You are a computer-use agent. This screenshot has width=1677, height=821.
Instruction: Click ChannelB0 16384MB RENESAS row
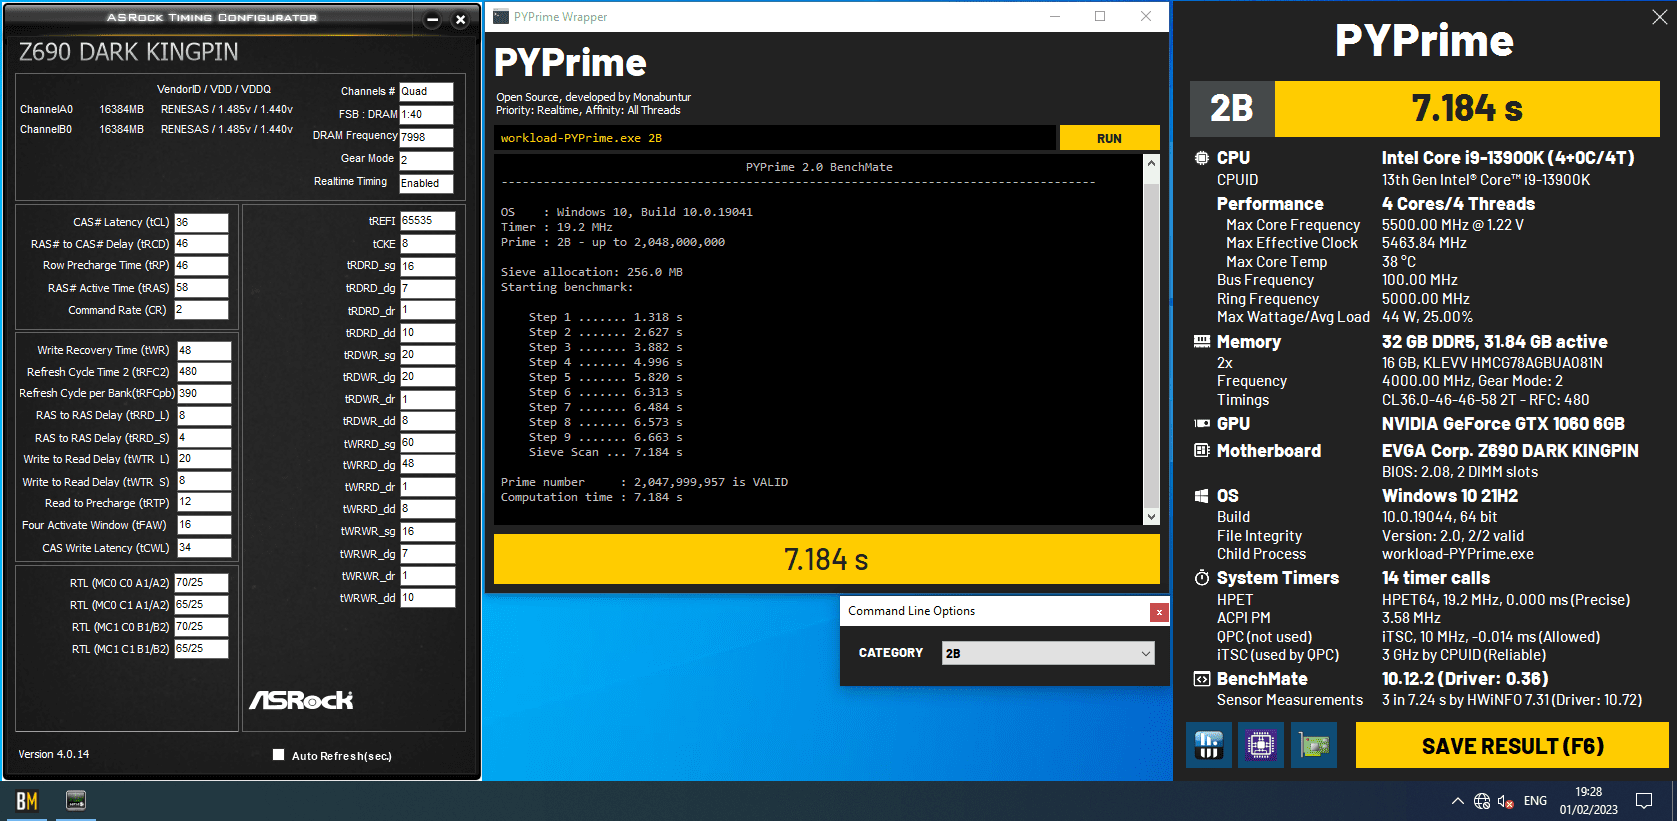point(156,129)
